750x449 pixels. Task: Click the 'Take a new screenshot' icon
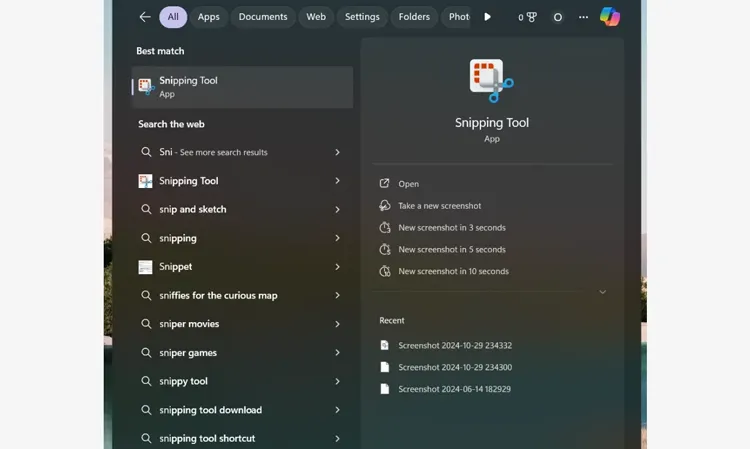pos(385,206)
